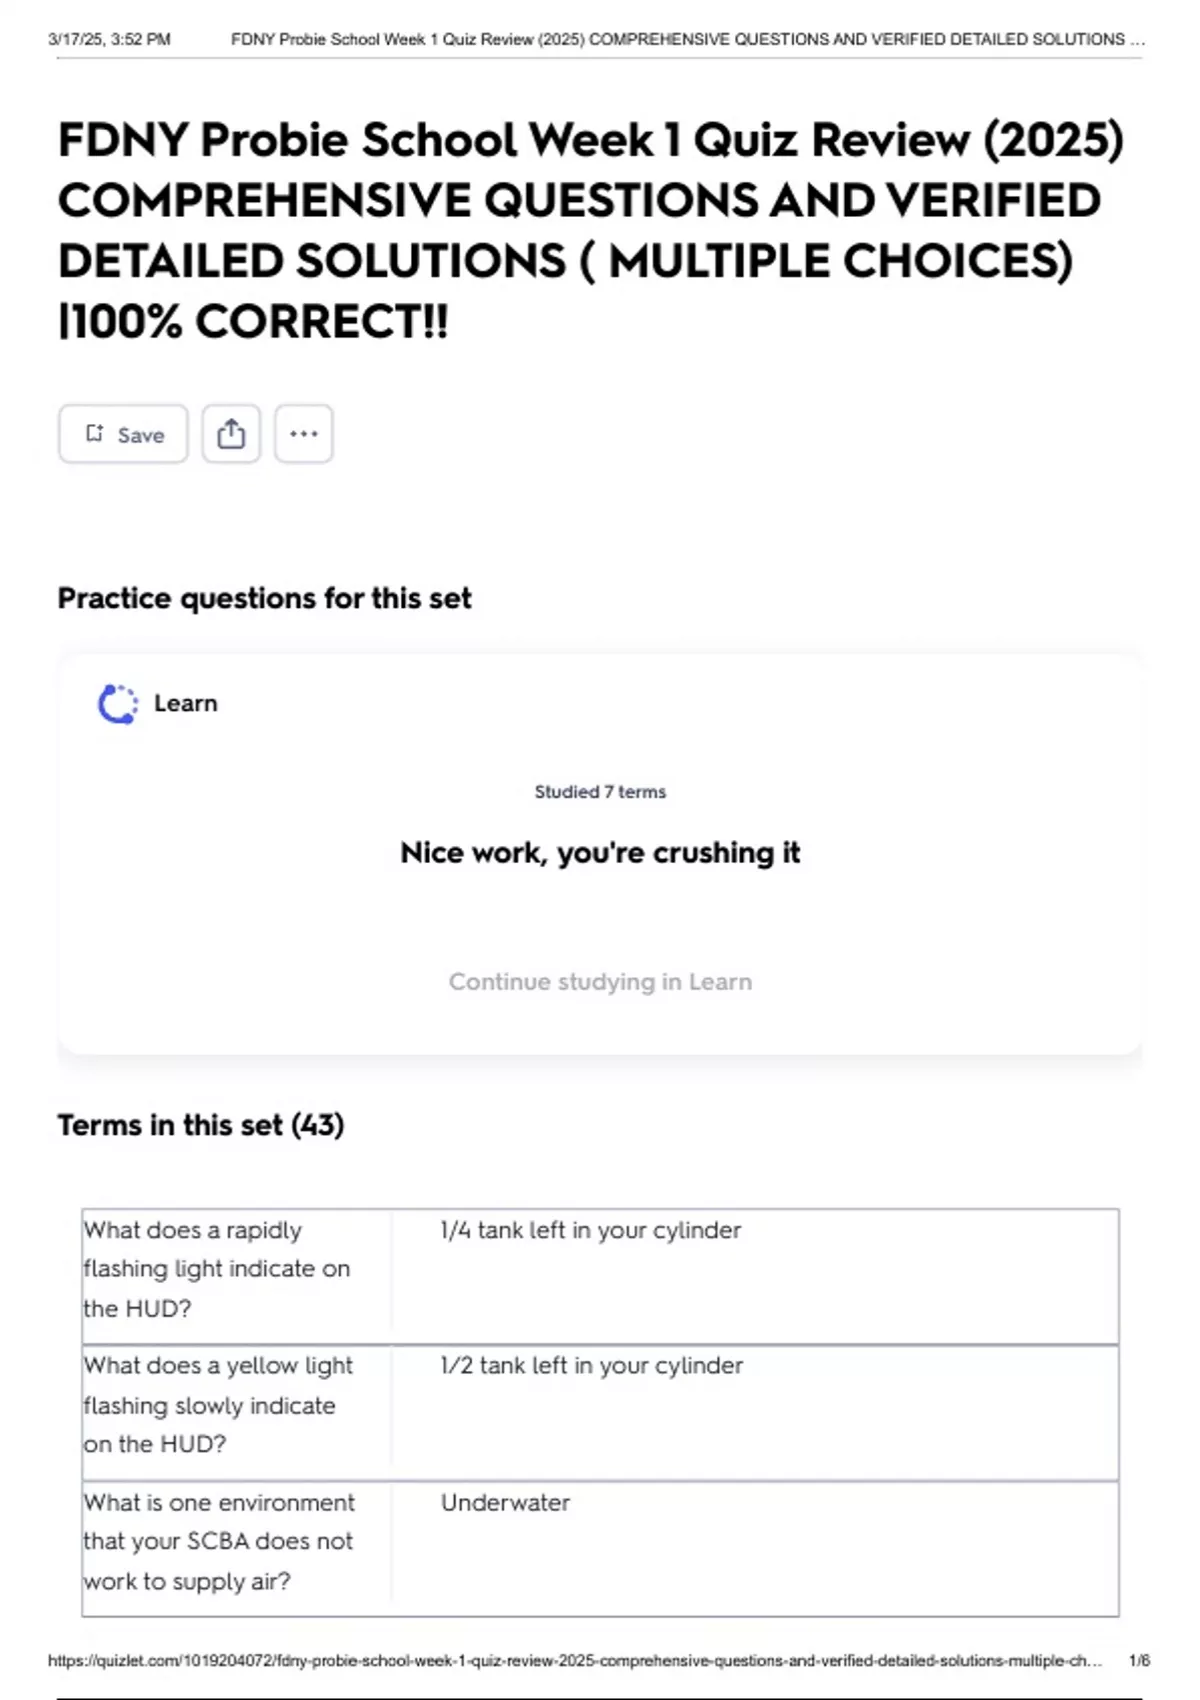
Task: Save this study set with Save button
Action: click(x=123, y=434)
